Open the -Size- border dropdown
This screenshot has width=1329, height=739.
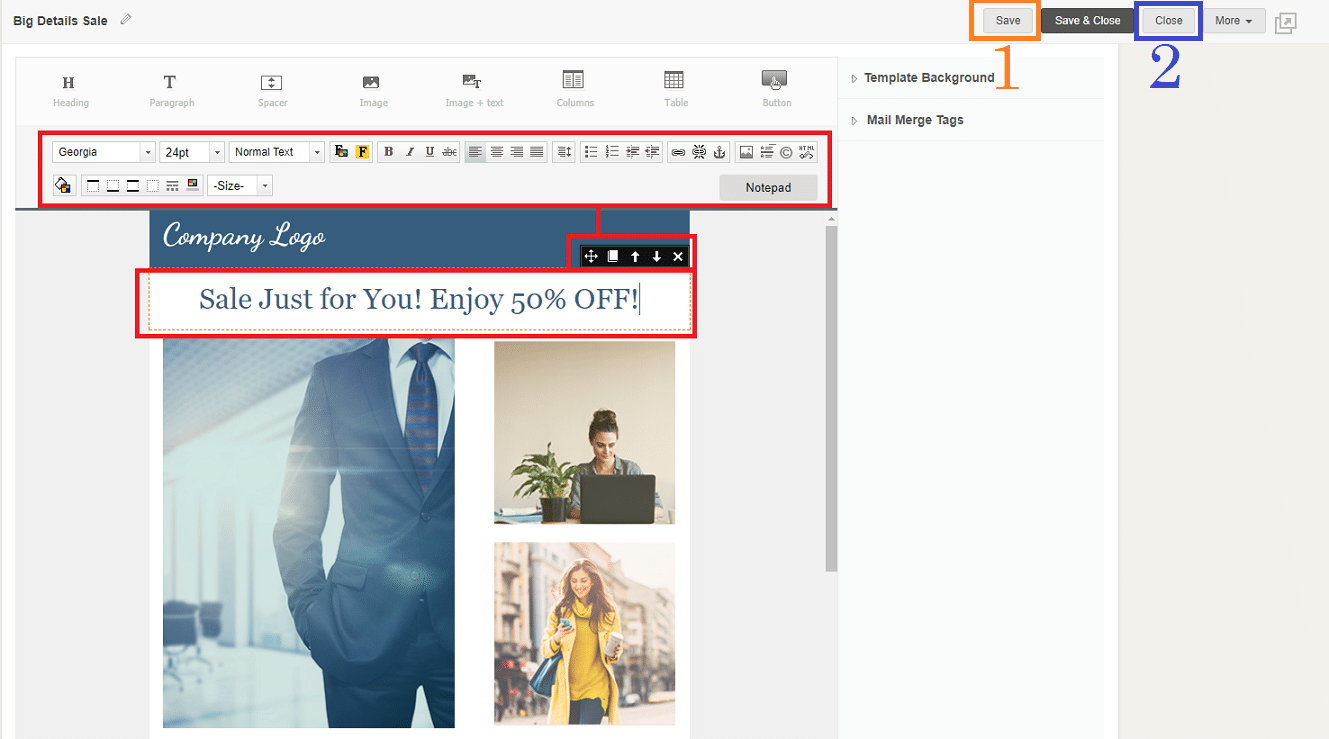(x=240, y=186)
